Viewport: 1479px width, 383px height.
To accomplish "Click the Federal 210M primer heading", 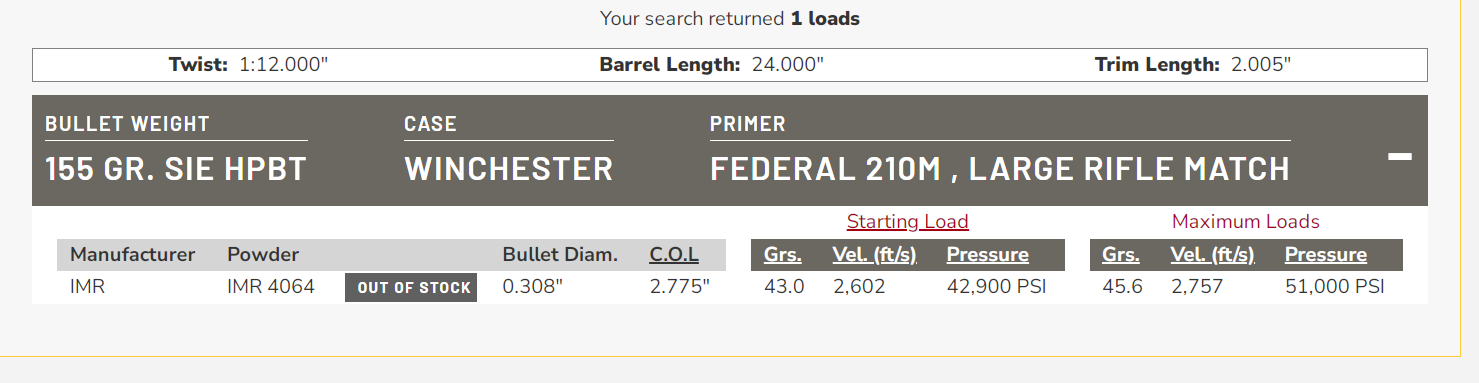I will 1000,169.
